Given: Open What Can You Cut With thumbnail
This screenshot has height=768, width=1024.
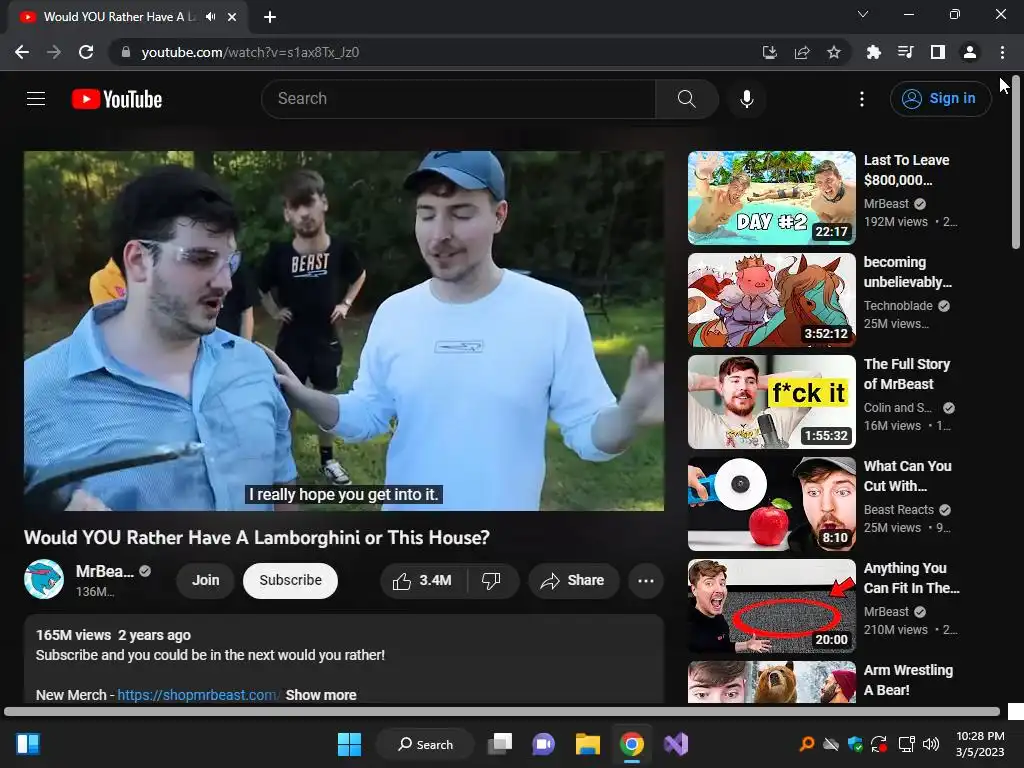Looking at the screenshot, I should (x=771, y=504).
